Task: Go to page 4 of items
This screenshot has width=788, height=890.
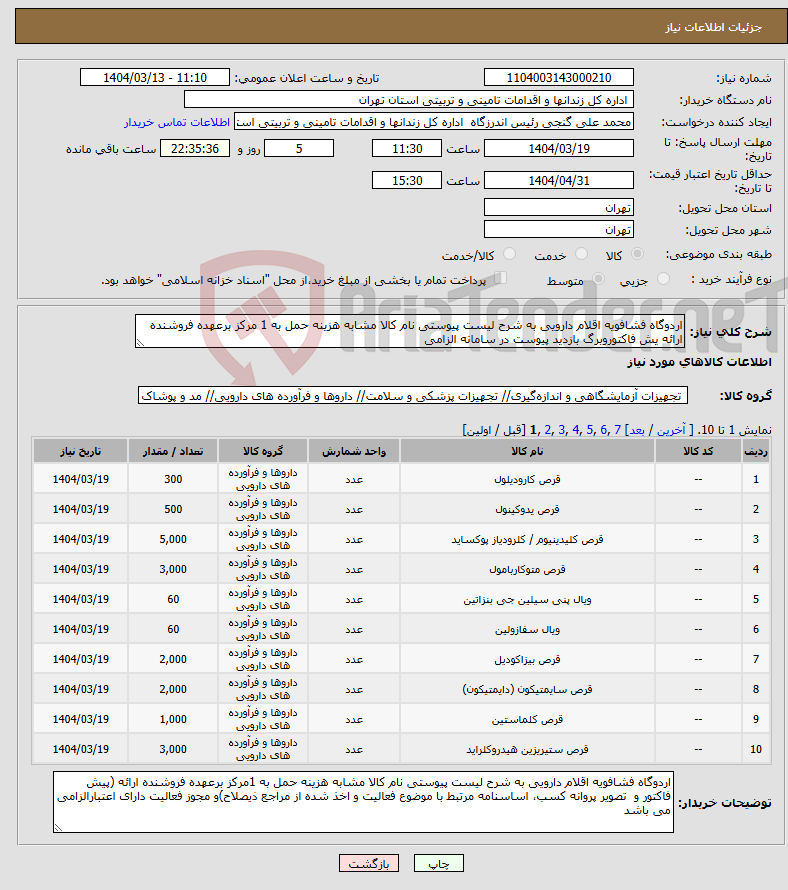Action: click(576, 430)
